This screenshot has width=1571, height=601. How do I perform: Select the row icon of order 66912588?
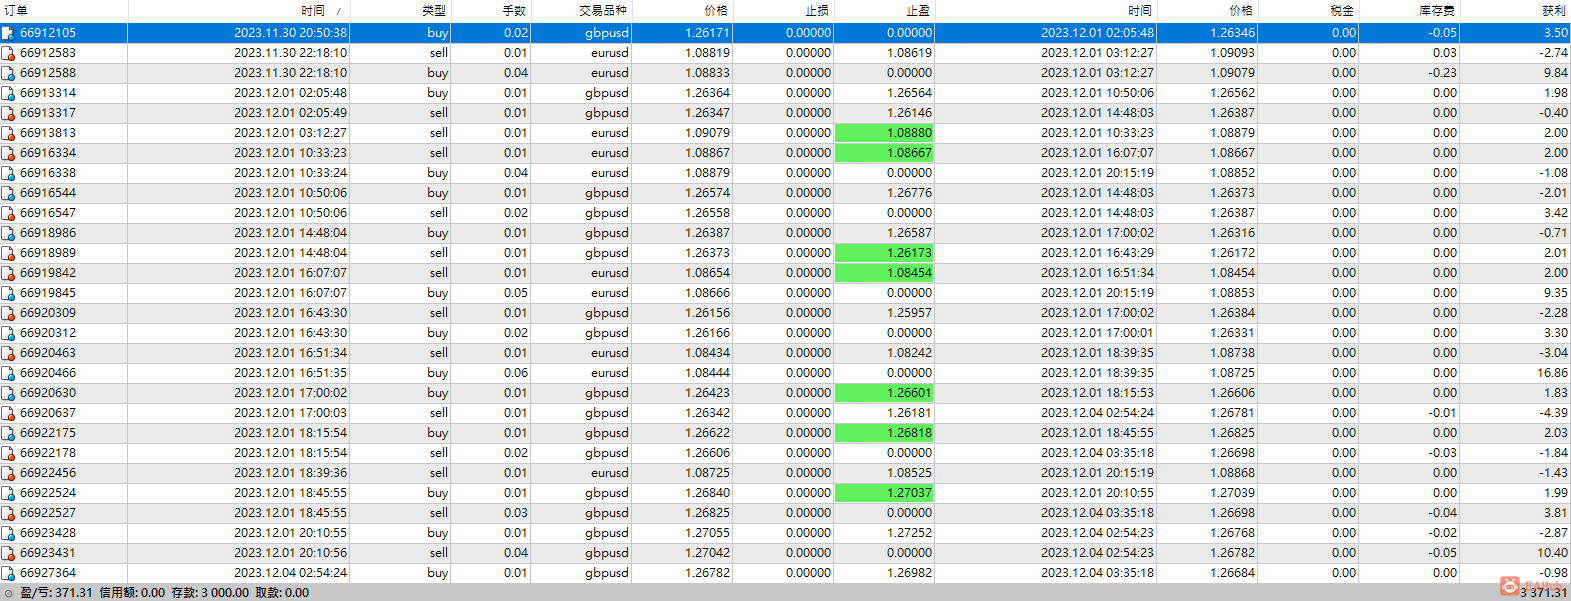click(8, 73)
